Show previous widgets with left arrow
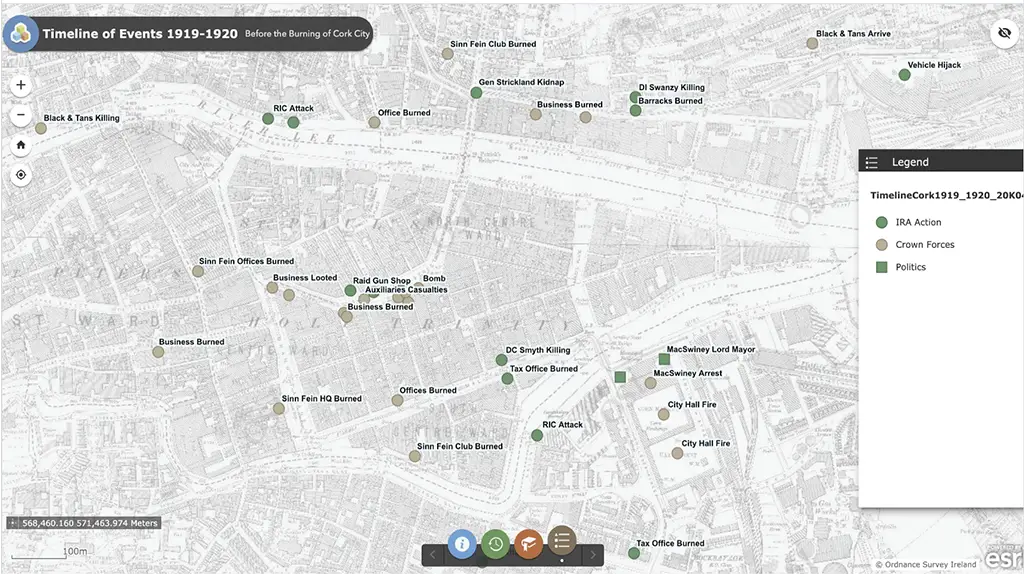Viewport: 1024px width, 575px height. (x=433, y=555)
